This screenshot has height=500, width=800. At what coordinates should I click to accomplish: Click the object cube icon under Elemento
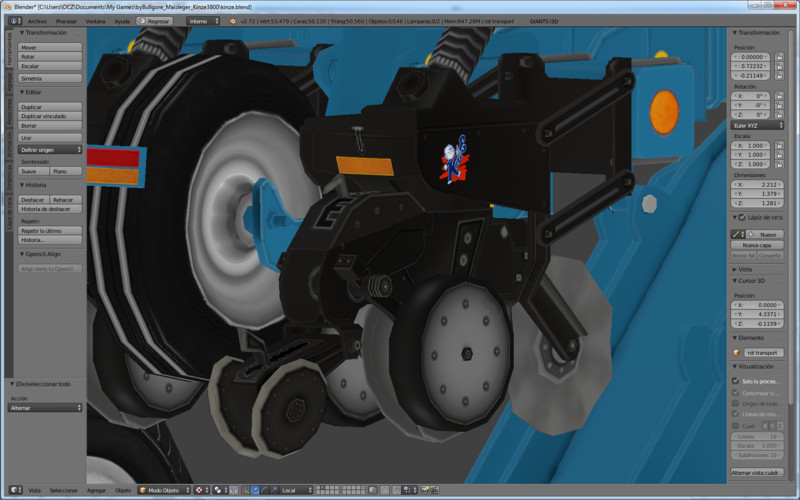click(x=738, y=353)
